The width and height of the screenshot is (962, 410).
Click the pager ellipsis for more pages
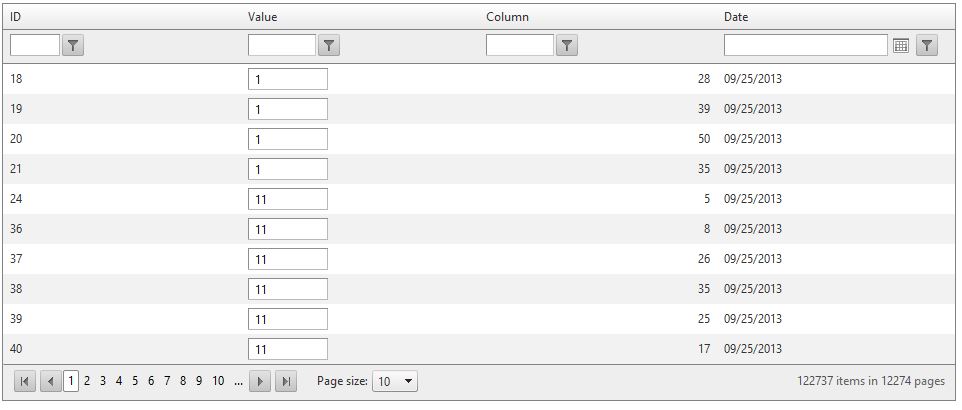pos(238,381)
